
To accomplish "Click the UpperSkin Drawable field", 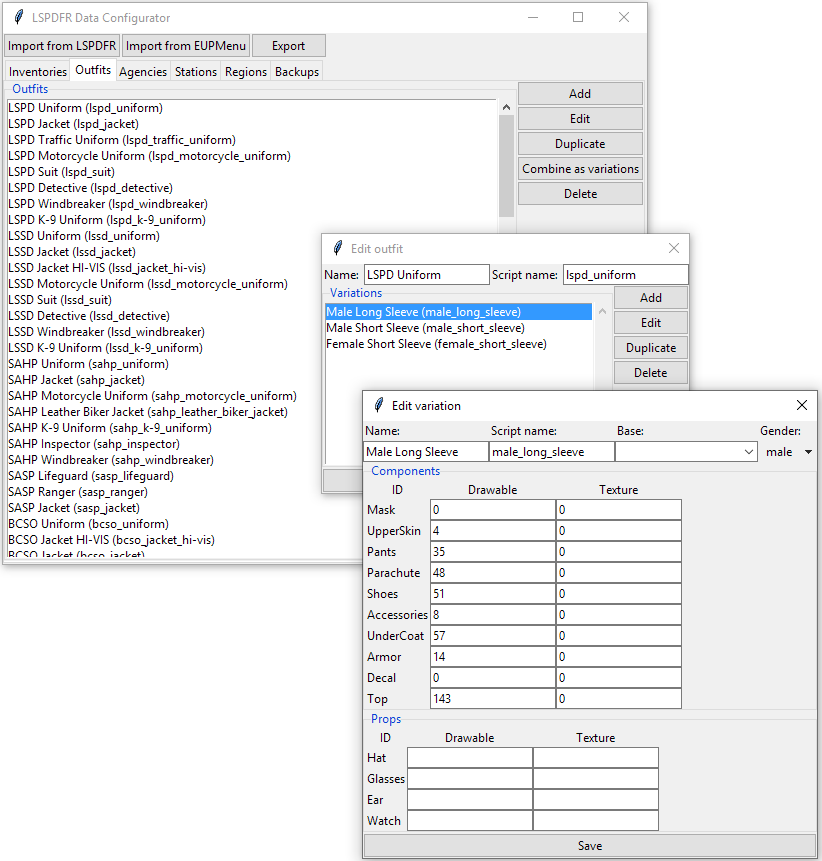I will pos(493,530).
